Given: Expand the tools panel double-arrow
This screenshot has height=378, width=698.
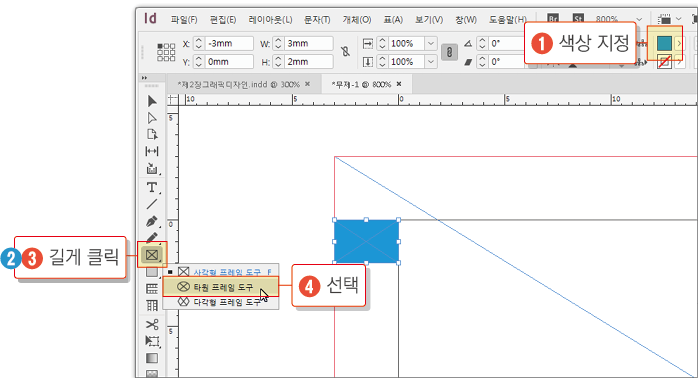Looking at the screenshot, I should (144, 78).
